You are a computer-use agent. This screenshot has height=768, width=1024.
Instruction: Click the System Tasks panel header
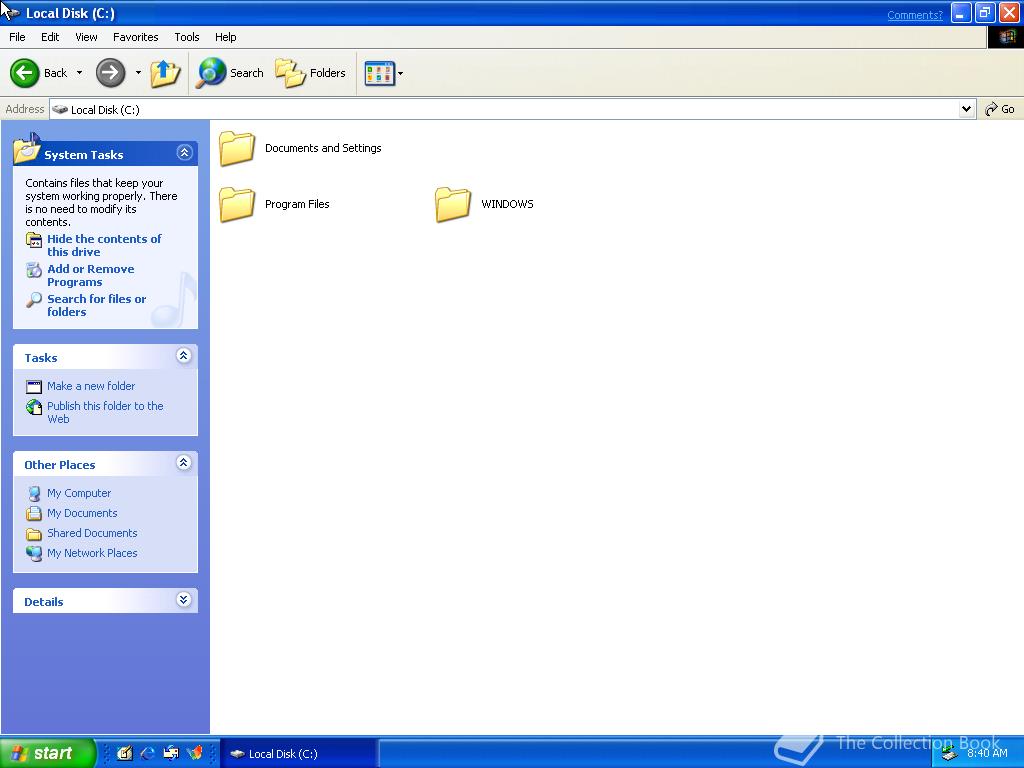coord(105,154)
